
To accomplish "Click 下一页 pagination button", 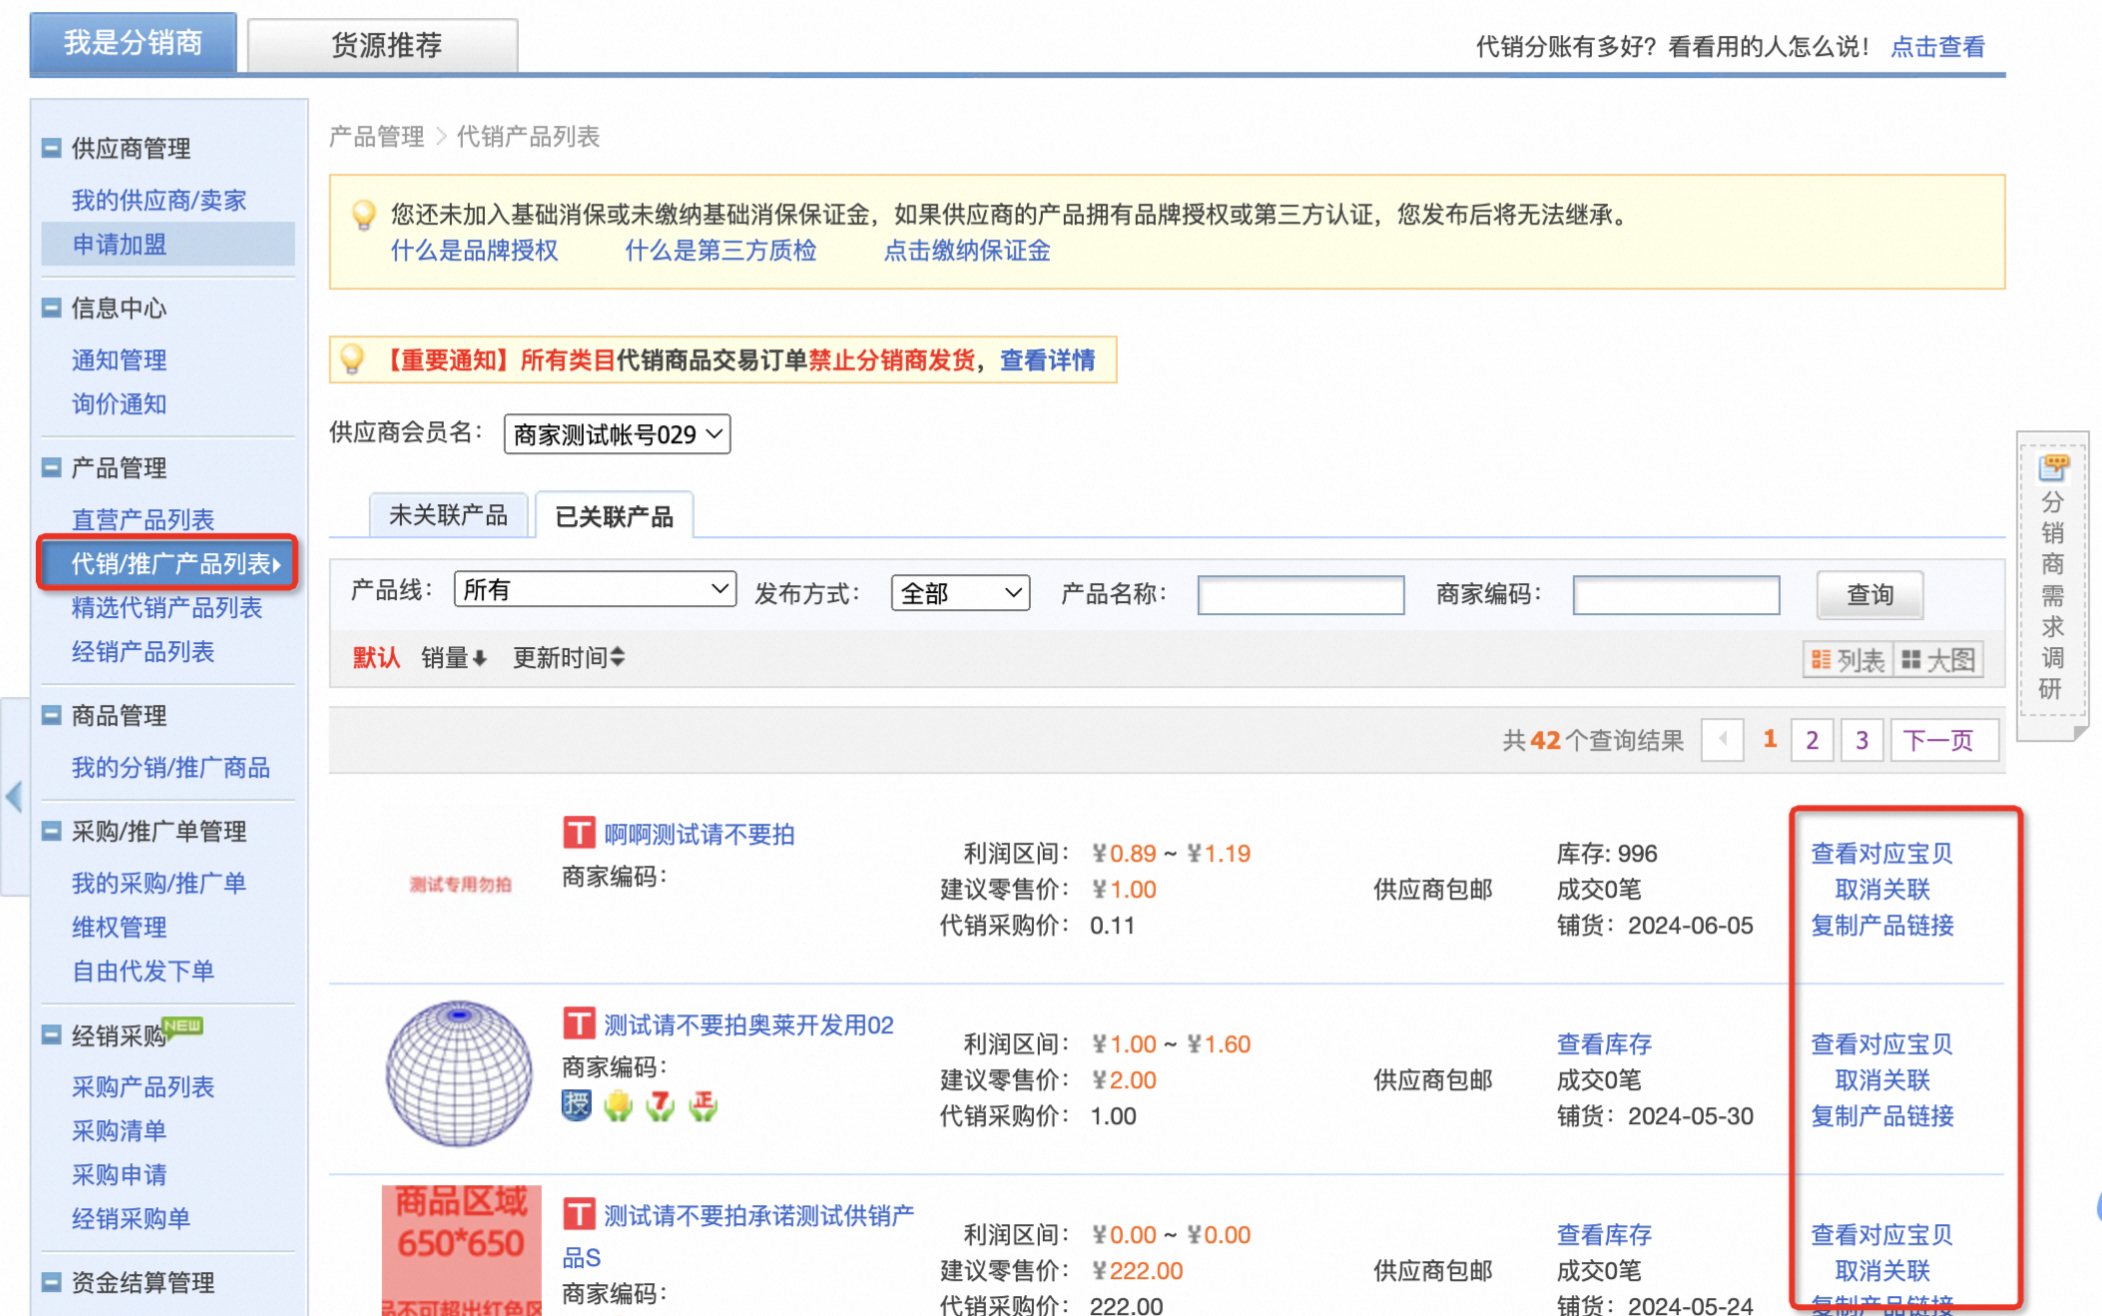I will [x=1944, y=741].
